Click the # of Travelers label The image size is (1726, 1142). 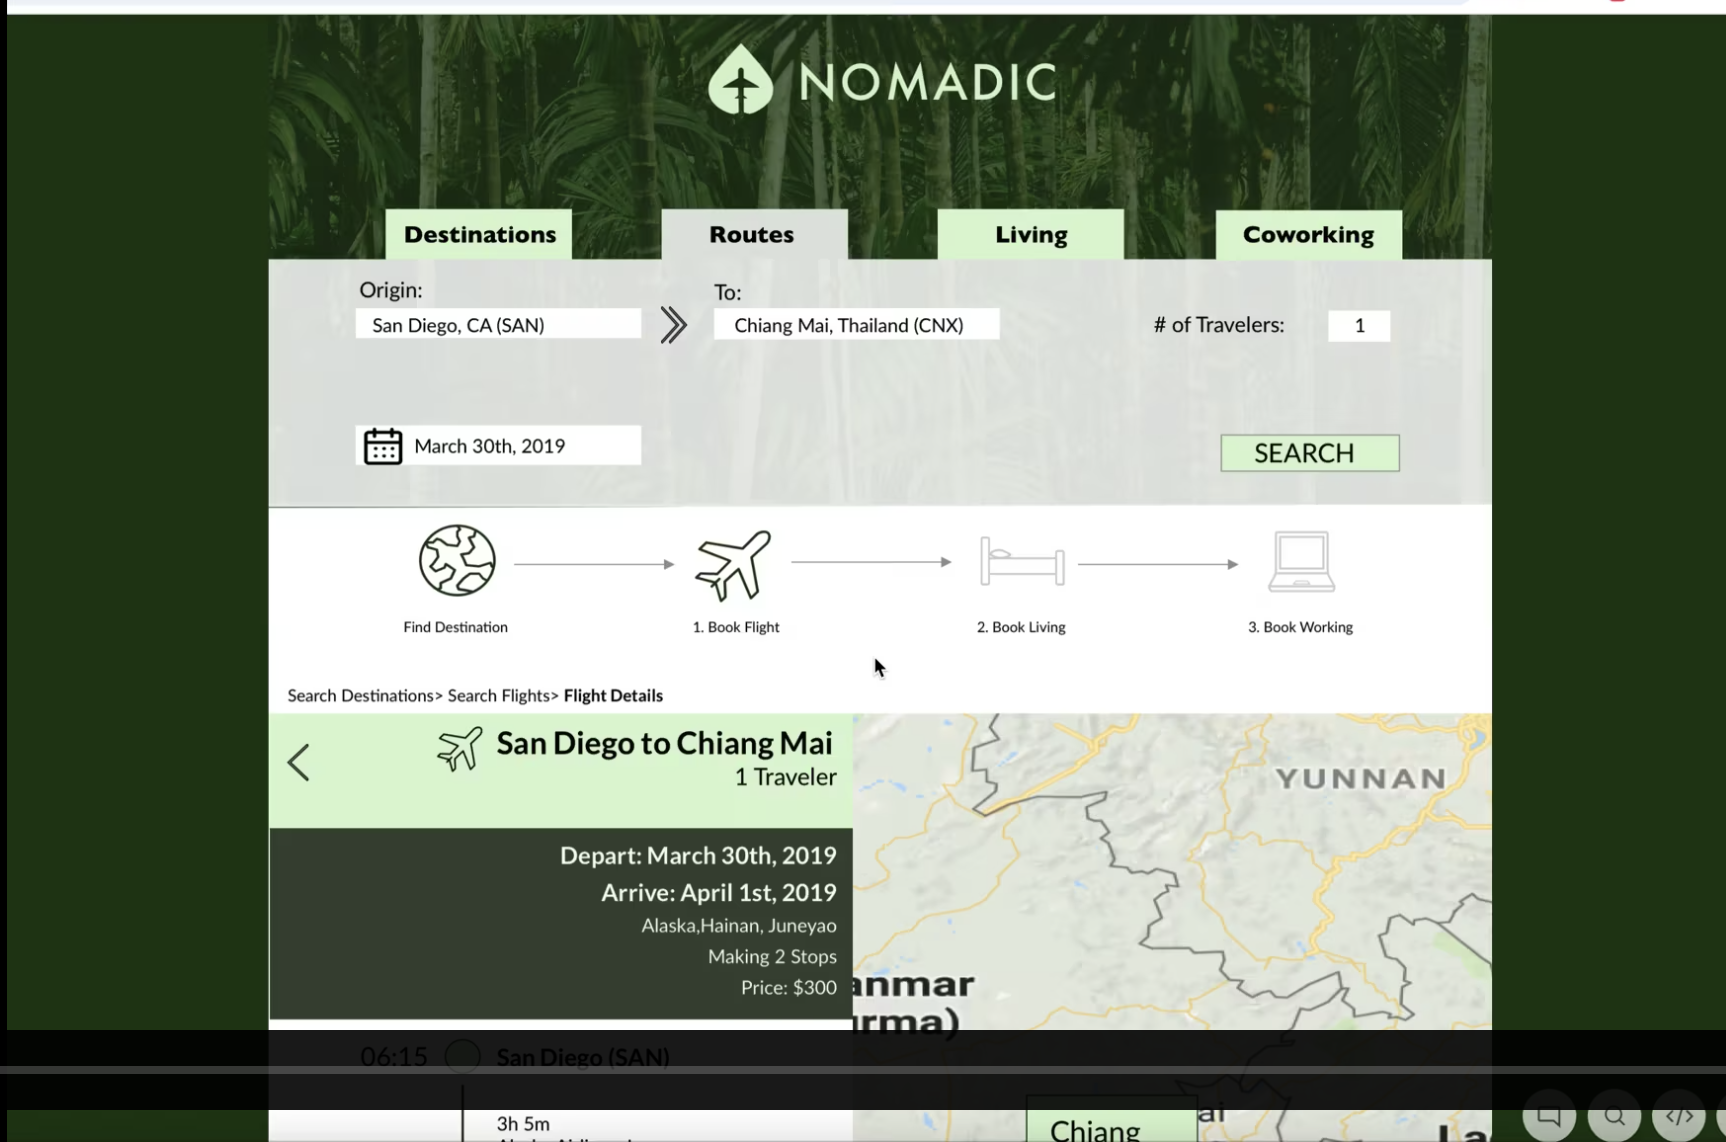click(1219, 325)
